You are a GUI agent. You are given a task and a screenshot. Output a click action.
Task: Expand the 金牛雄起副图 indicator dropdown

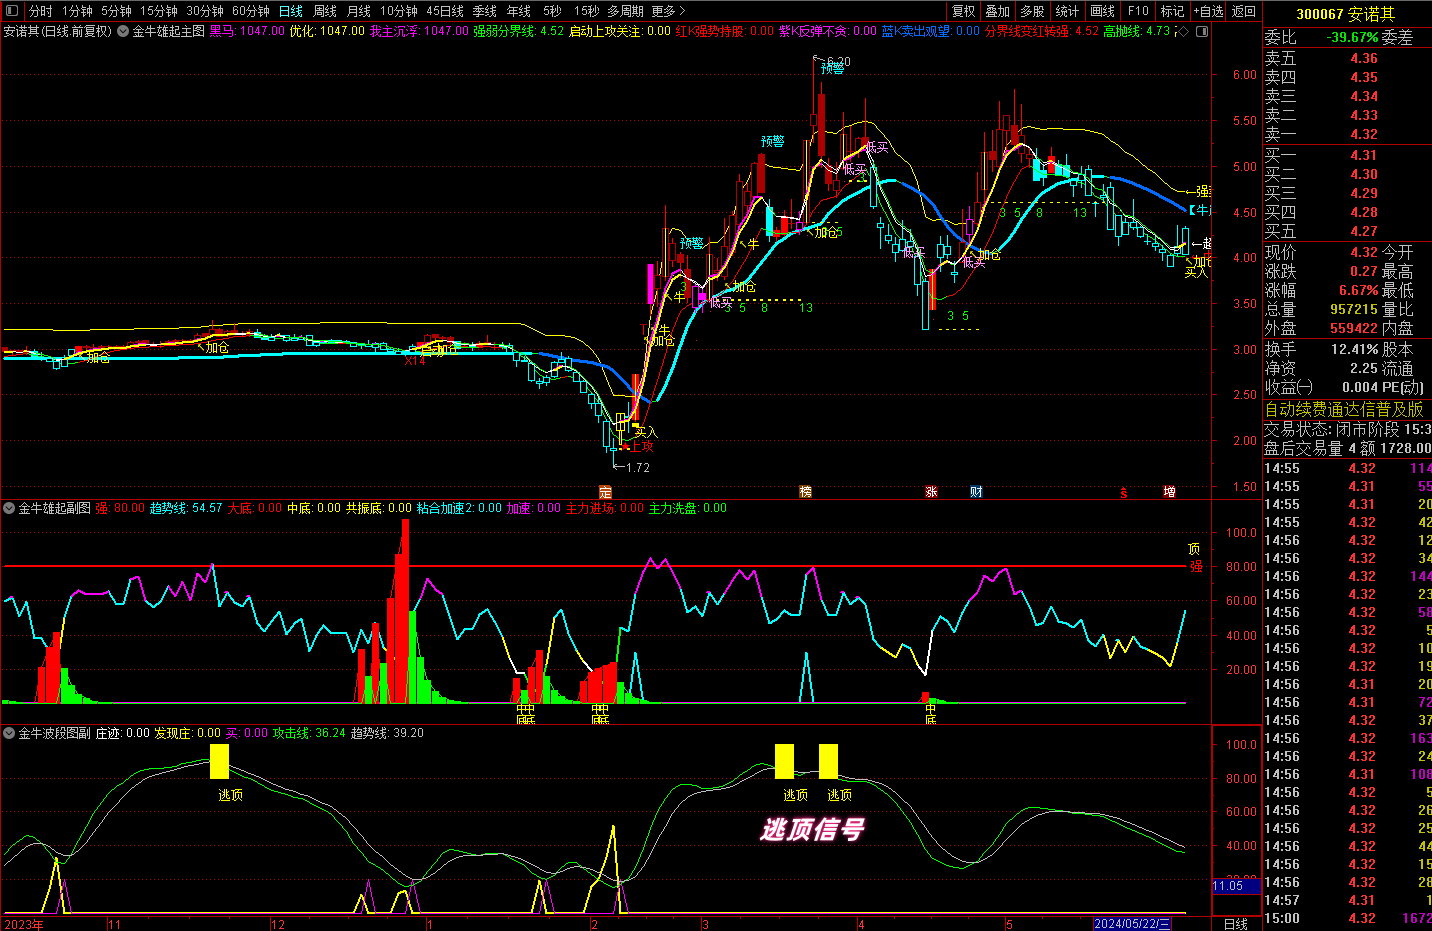click(x=9, y=509)
